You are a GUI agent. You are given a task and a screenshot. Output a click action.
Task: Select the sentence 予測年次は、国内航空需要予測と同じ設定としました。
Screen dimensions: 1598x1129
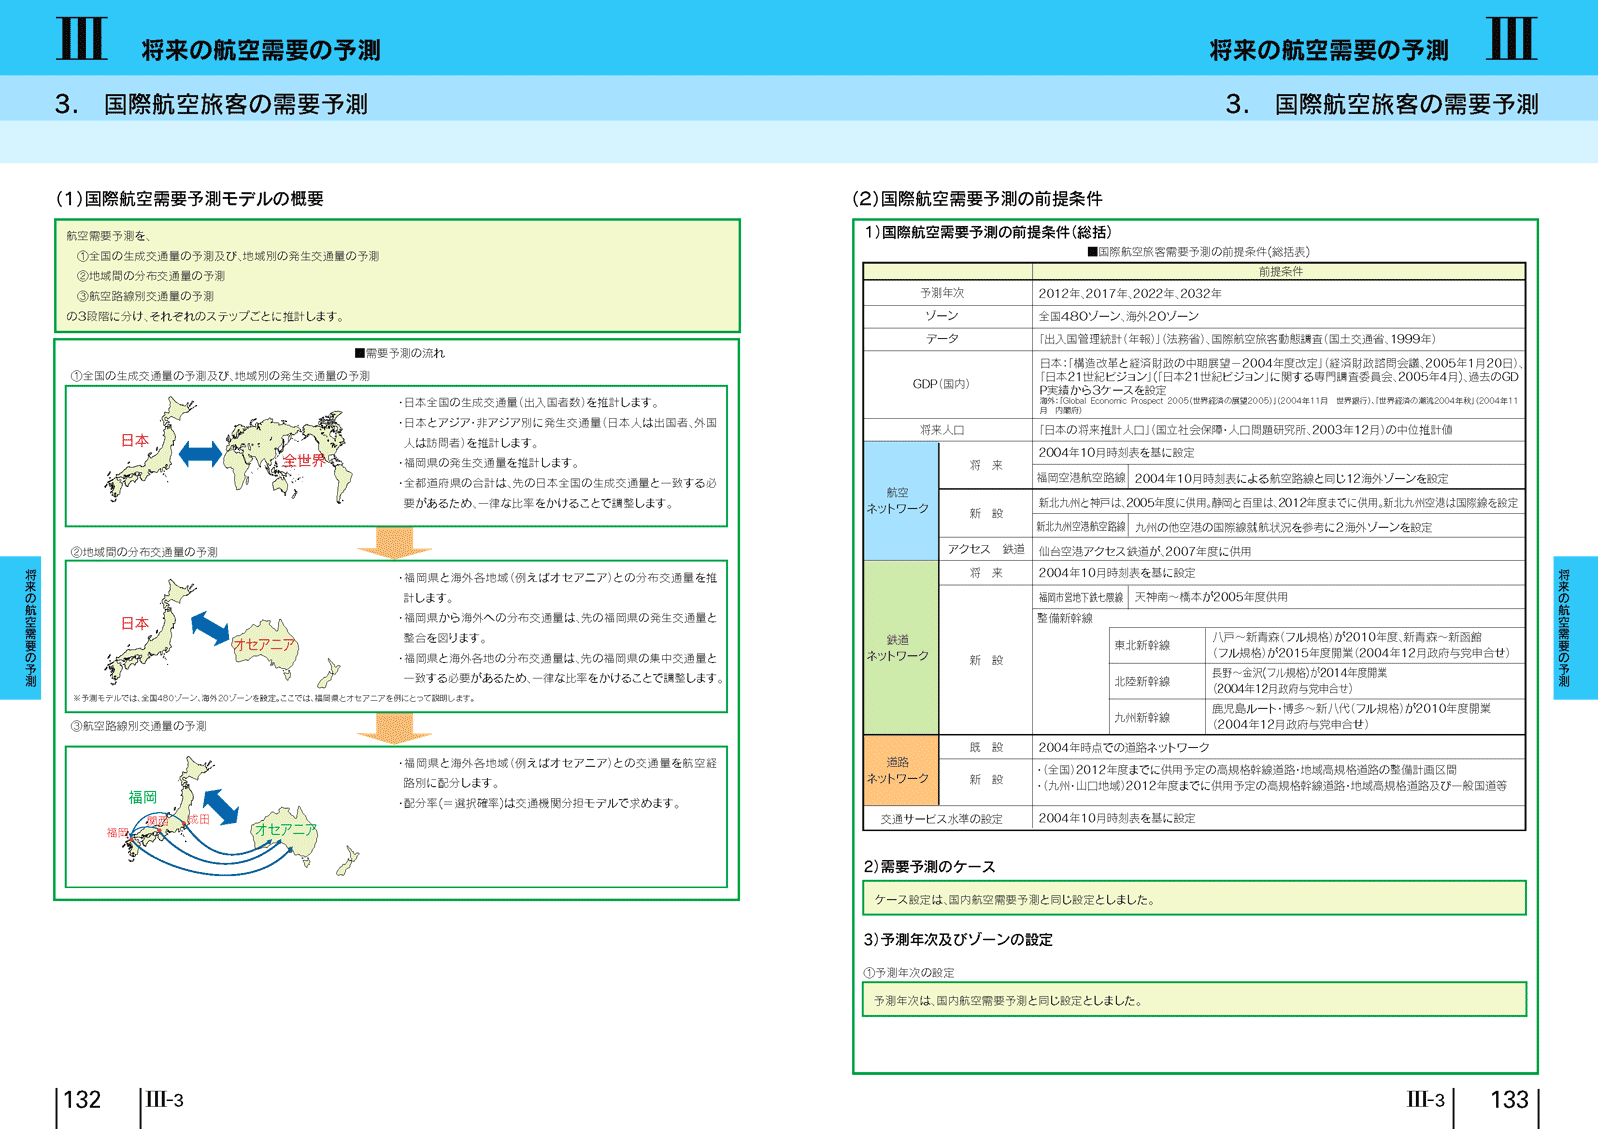1008,1001
